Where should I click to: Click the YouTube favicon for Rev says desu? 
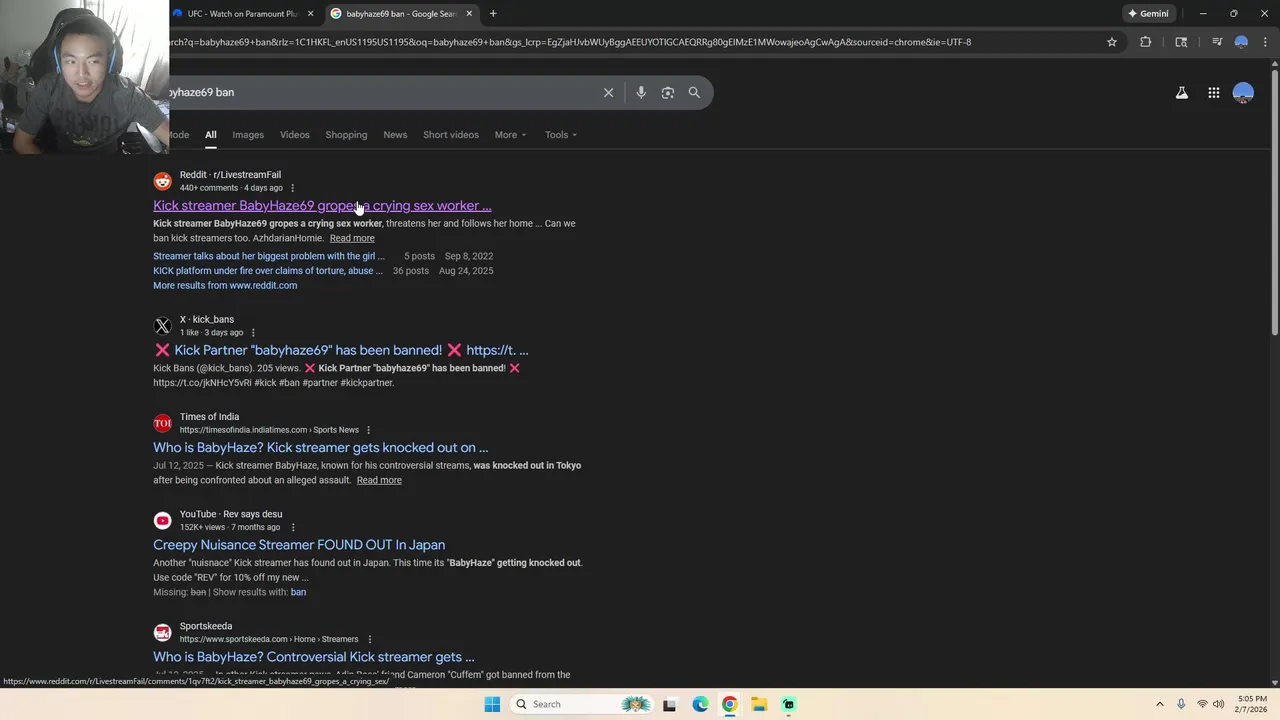click(x=162, y=520)
